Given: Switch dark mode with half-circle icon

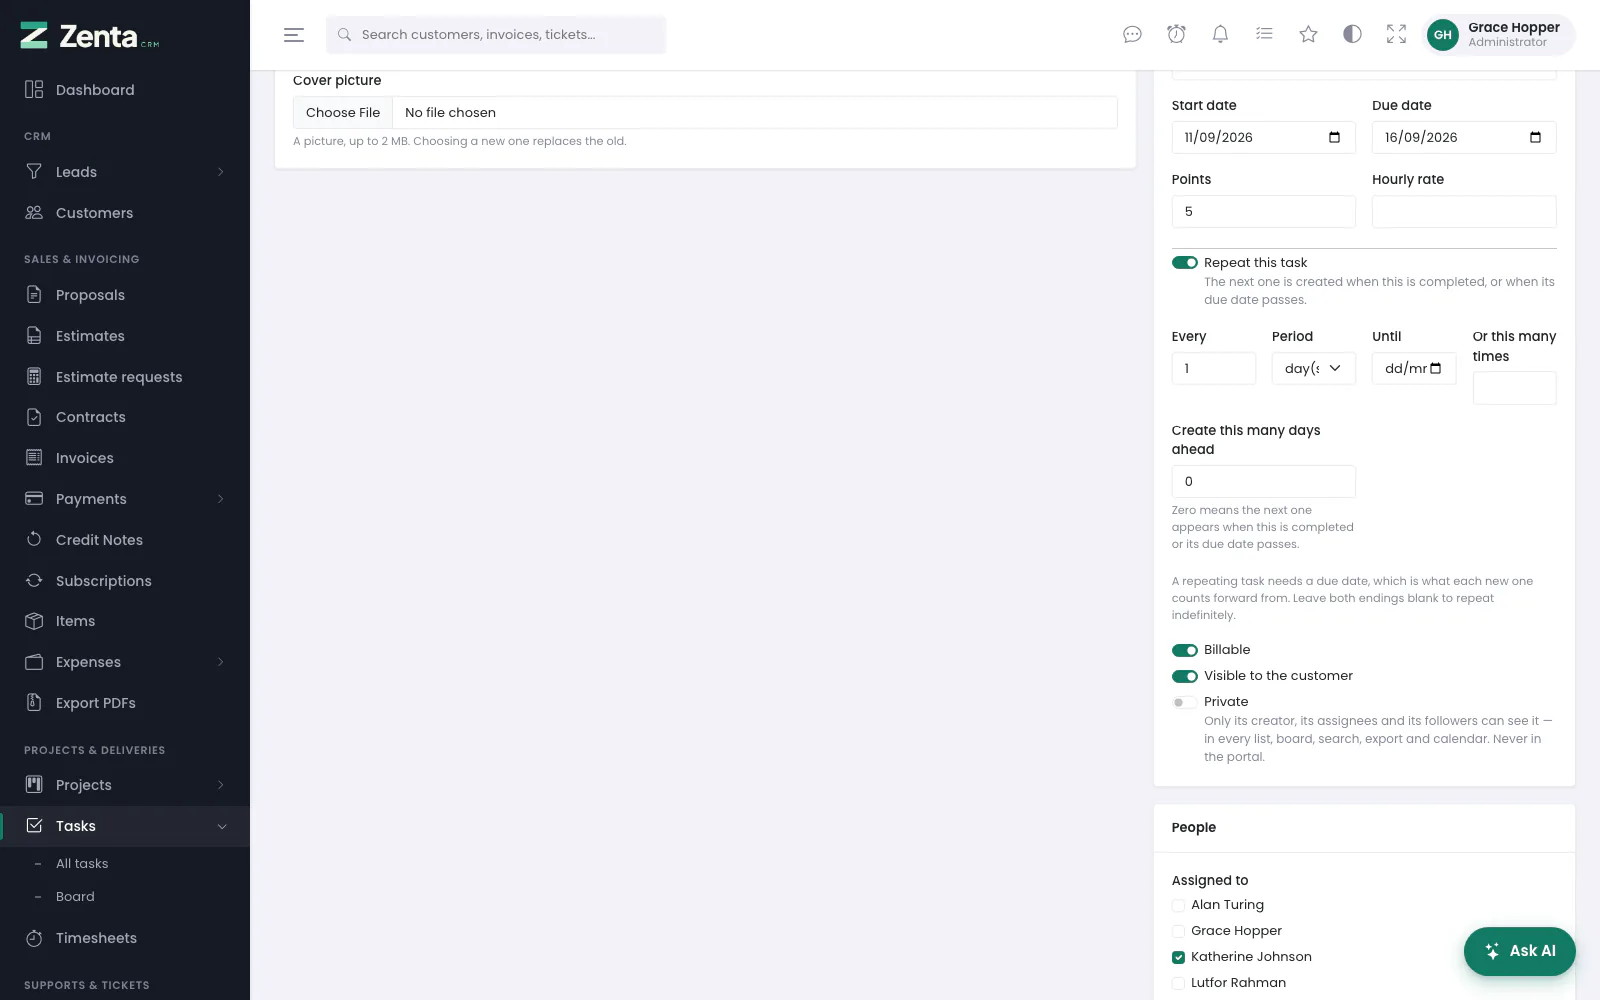Looking at the screenshot, I should pyautogui.click(x=1352, y=35).
